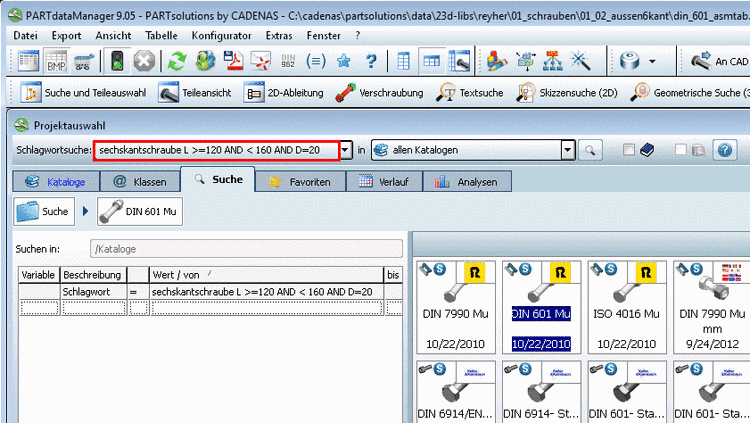Click the DIN 601 Mu breadcrumb button
The width and height of the screenshot is (750, 423).
point(140,211)
